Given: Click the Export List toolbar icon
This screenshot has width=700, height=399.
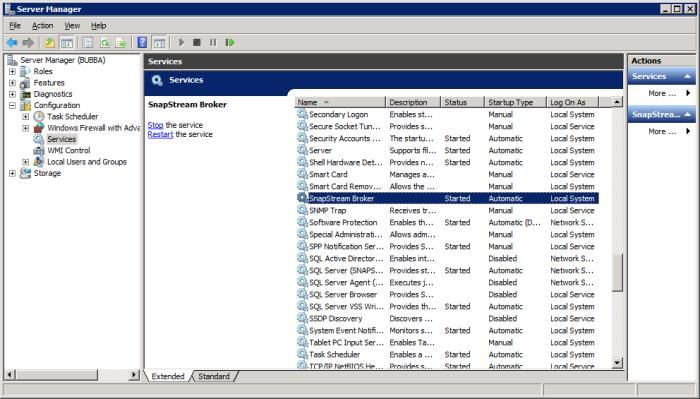Looking at the screenshot, I should 121,43.
